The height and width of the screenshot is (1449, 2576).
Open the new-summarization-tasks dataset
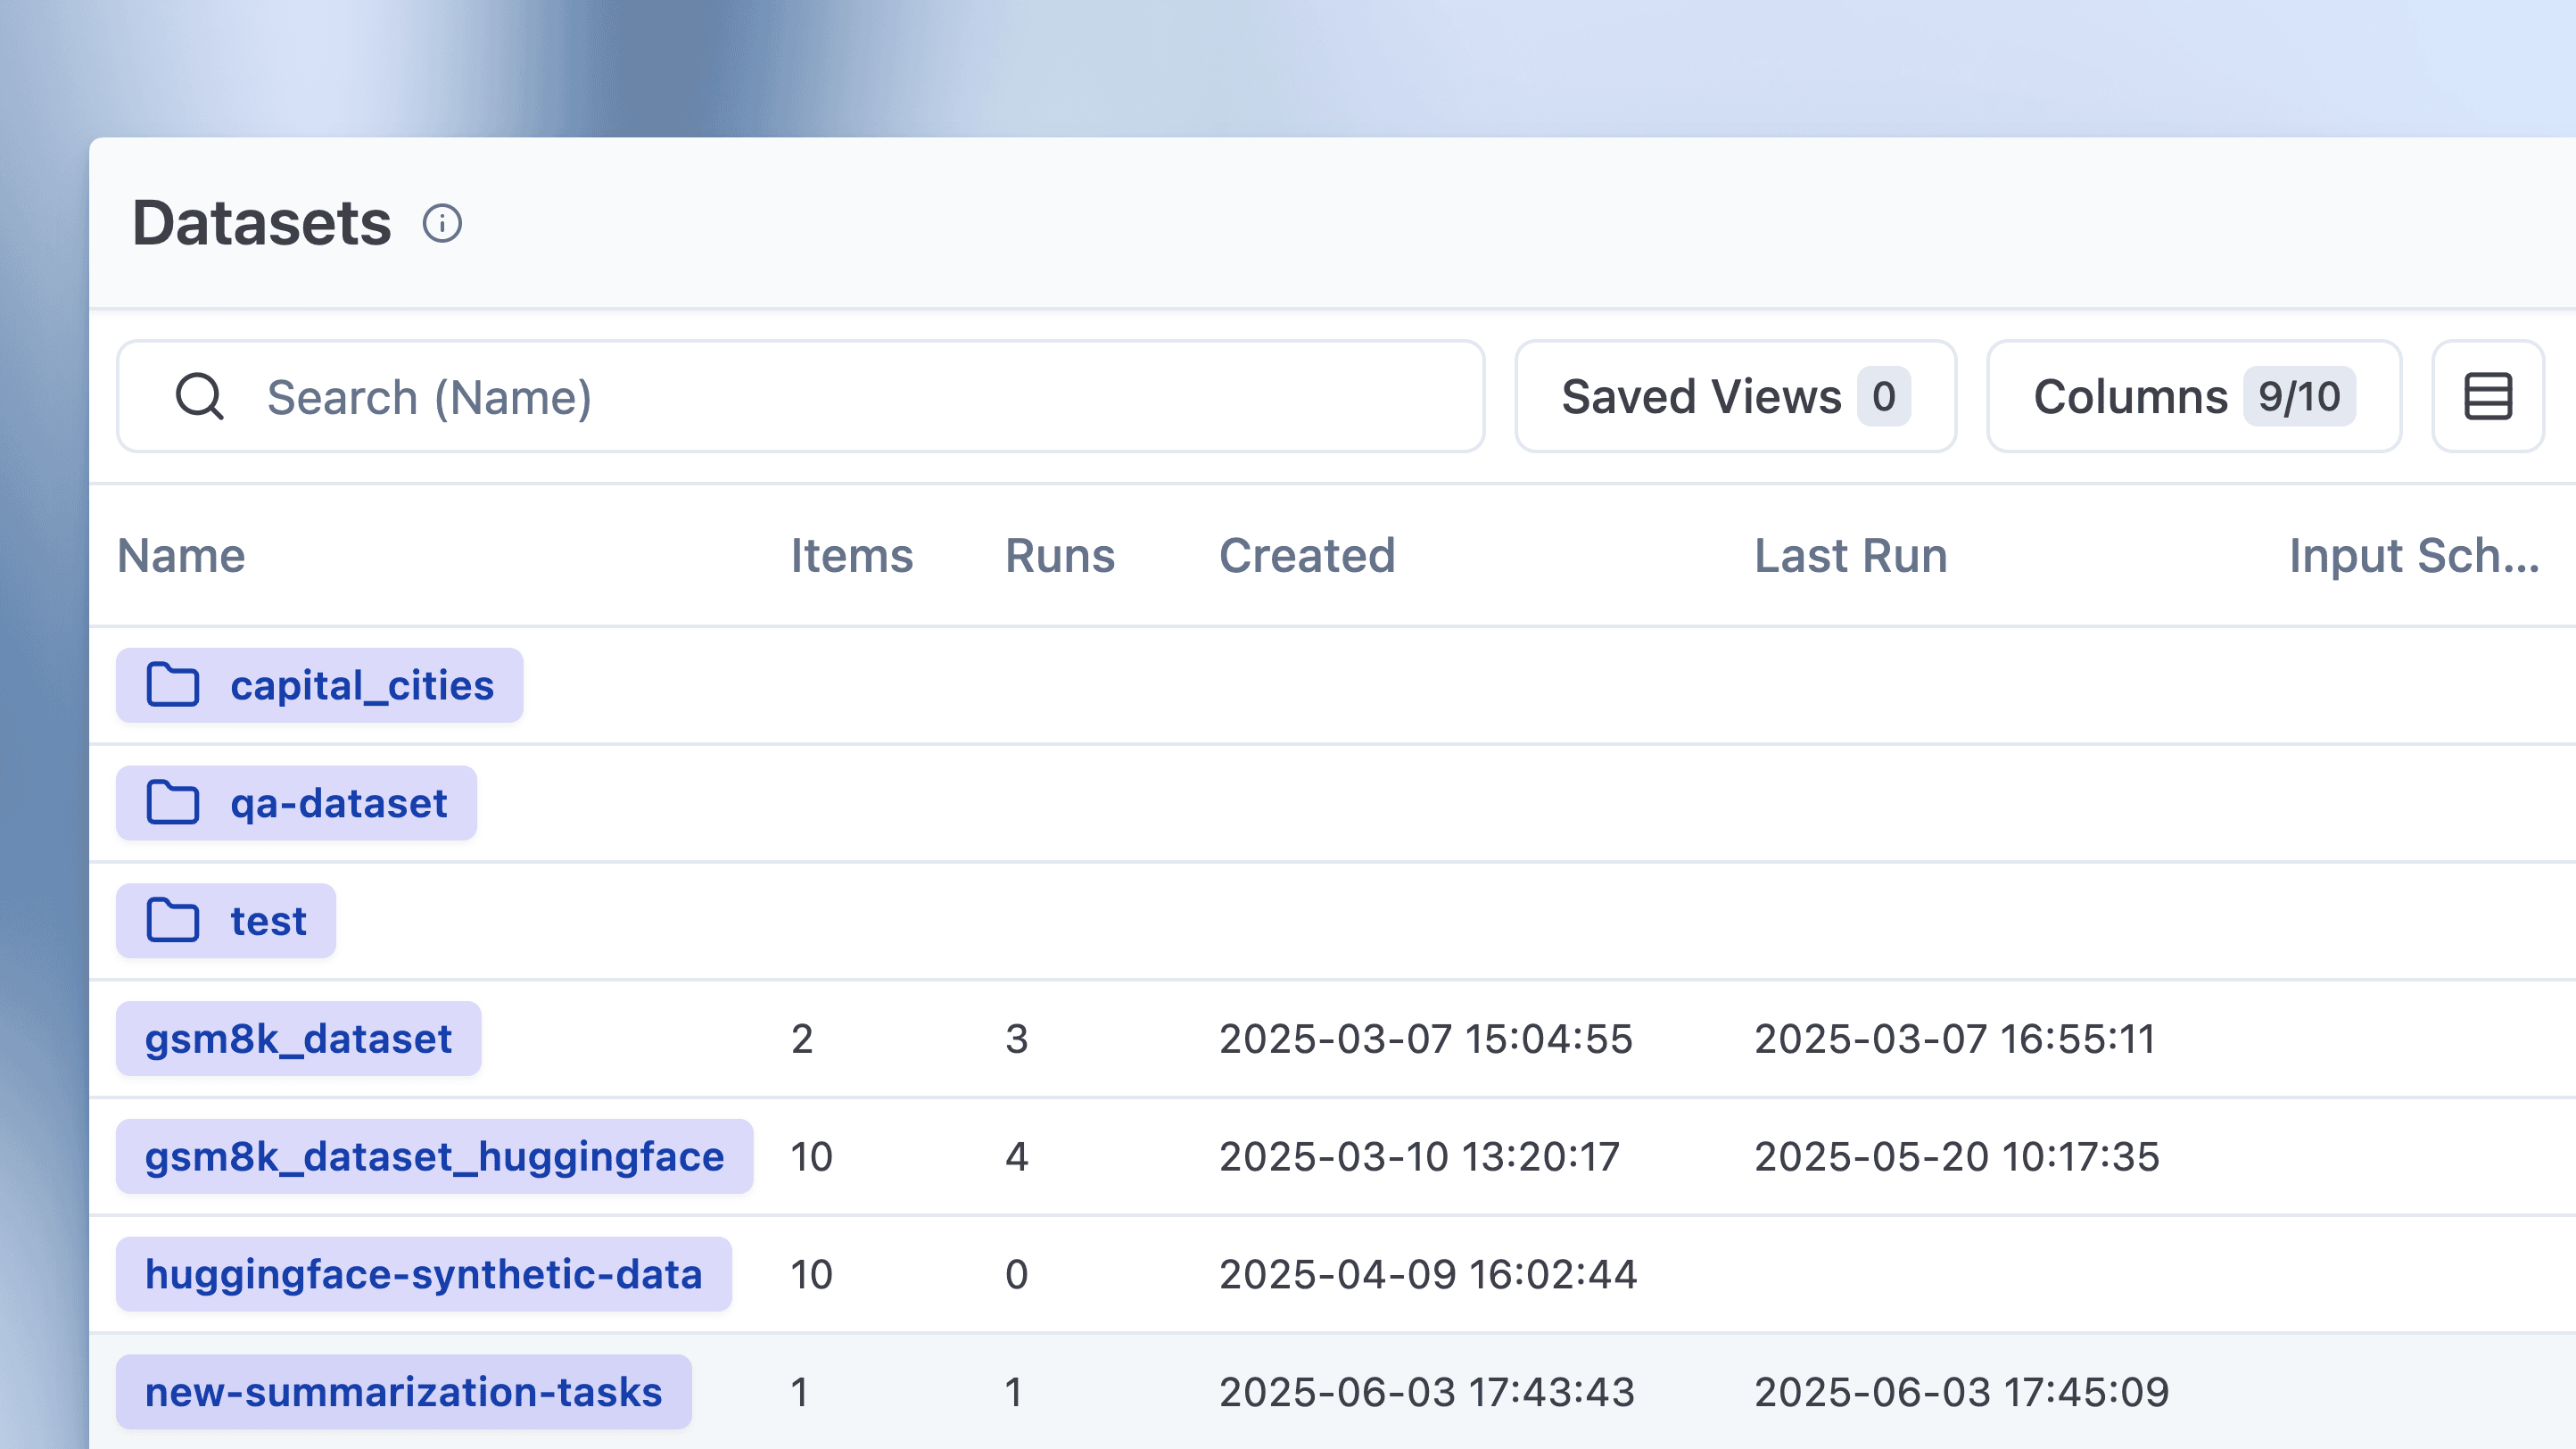[403, 1390]
